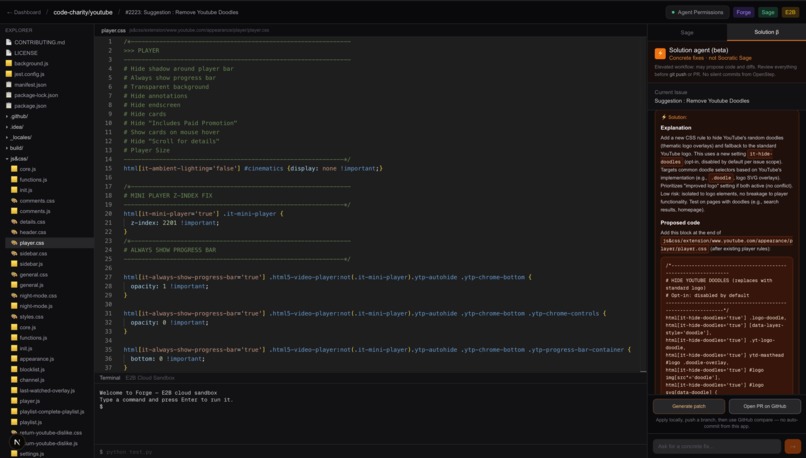Click the orange send message button
This screenshot has height=458, width=806.
(793, 446)
